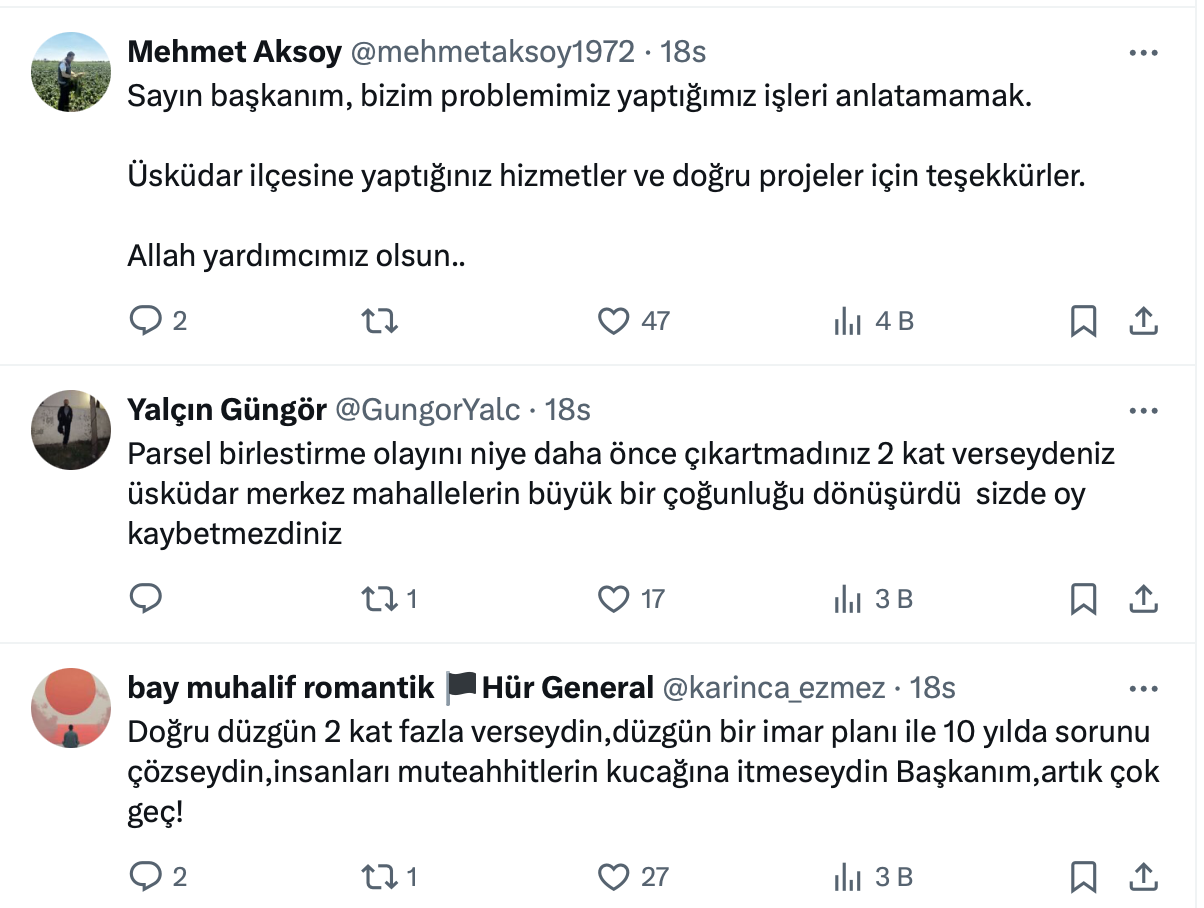
Task: View analytics of karinca_ezmez tweet
Action: 848,876
